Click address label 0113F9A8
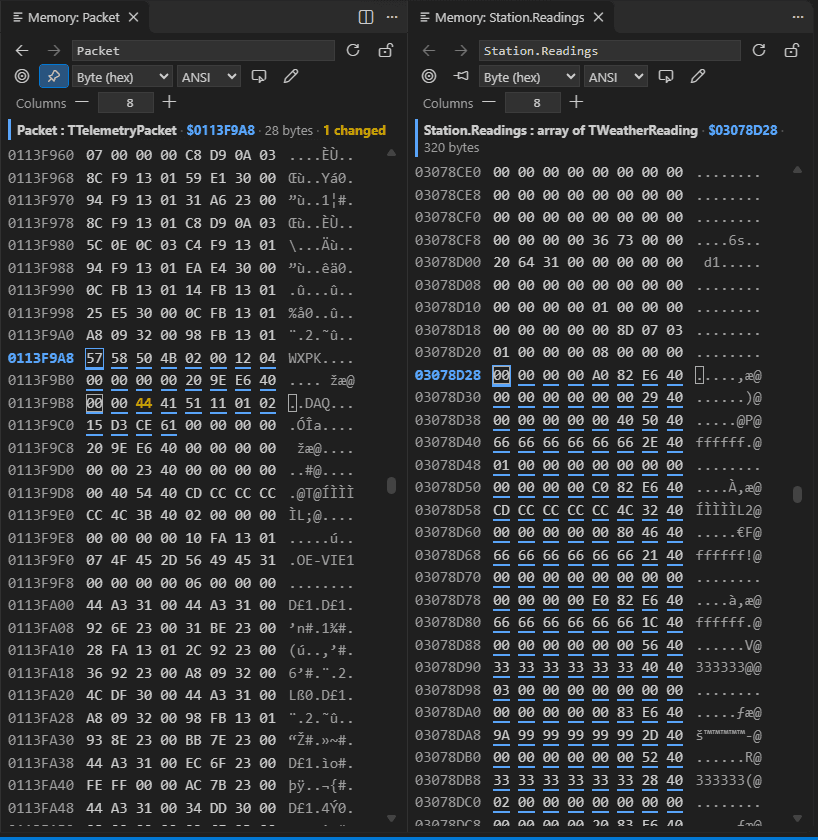The width and height of the screenshot is (818, 840). tap(41, 358)
